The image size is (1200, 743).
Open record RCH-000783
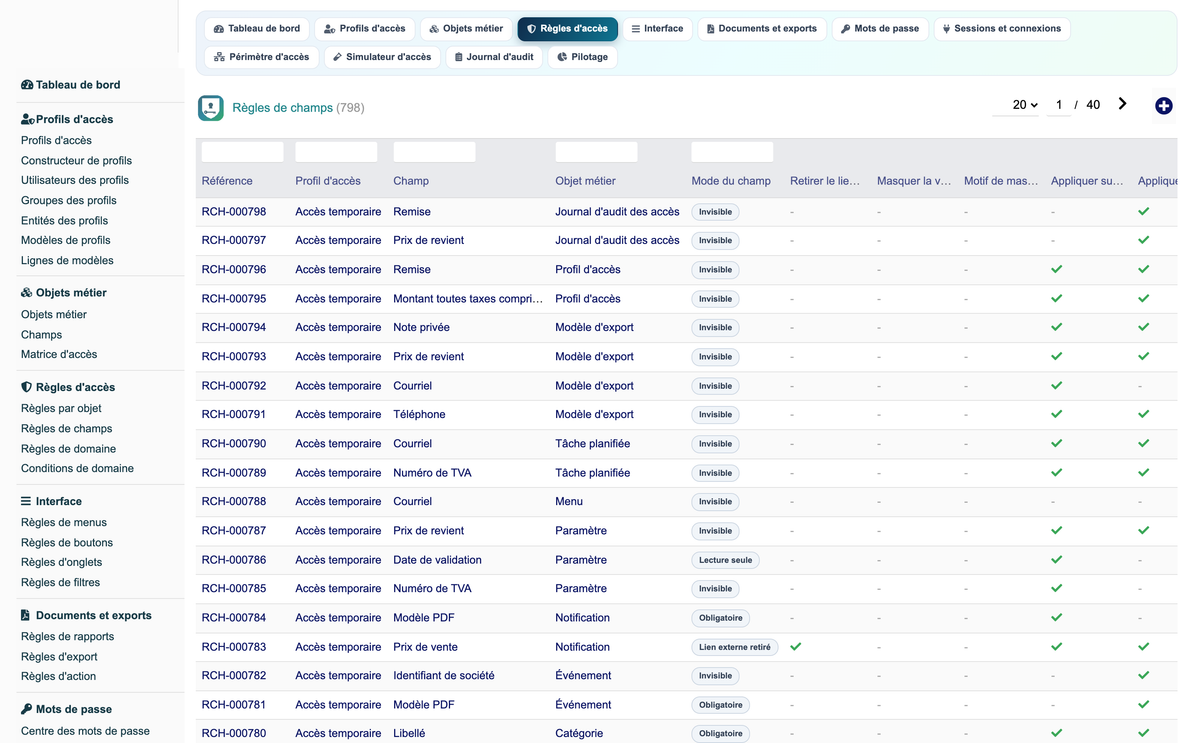pos(234,647)
